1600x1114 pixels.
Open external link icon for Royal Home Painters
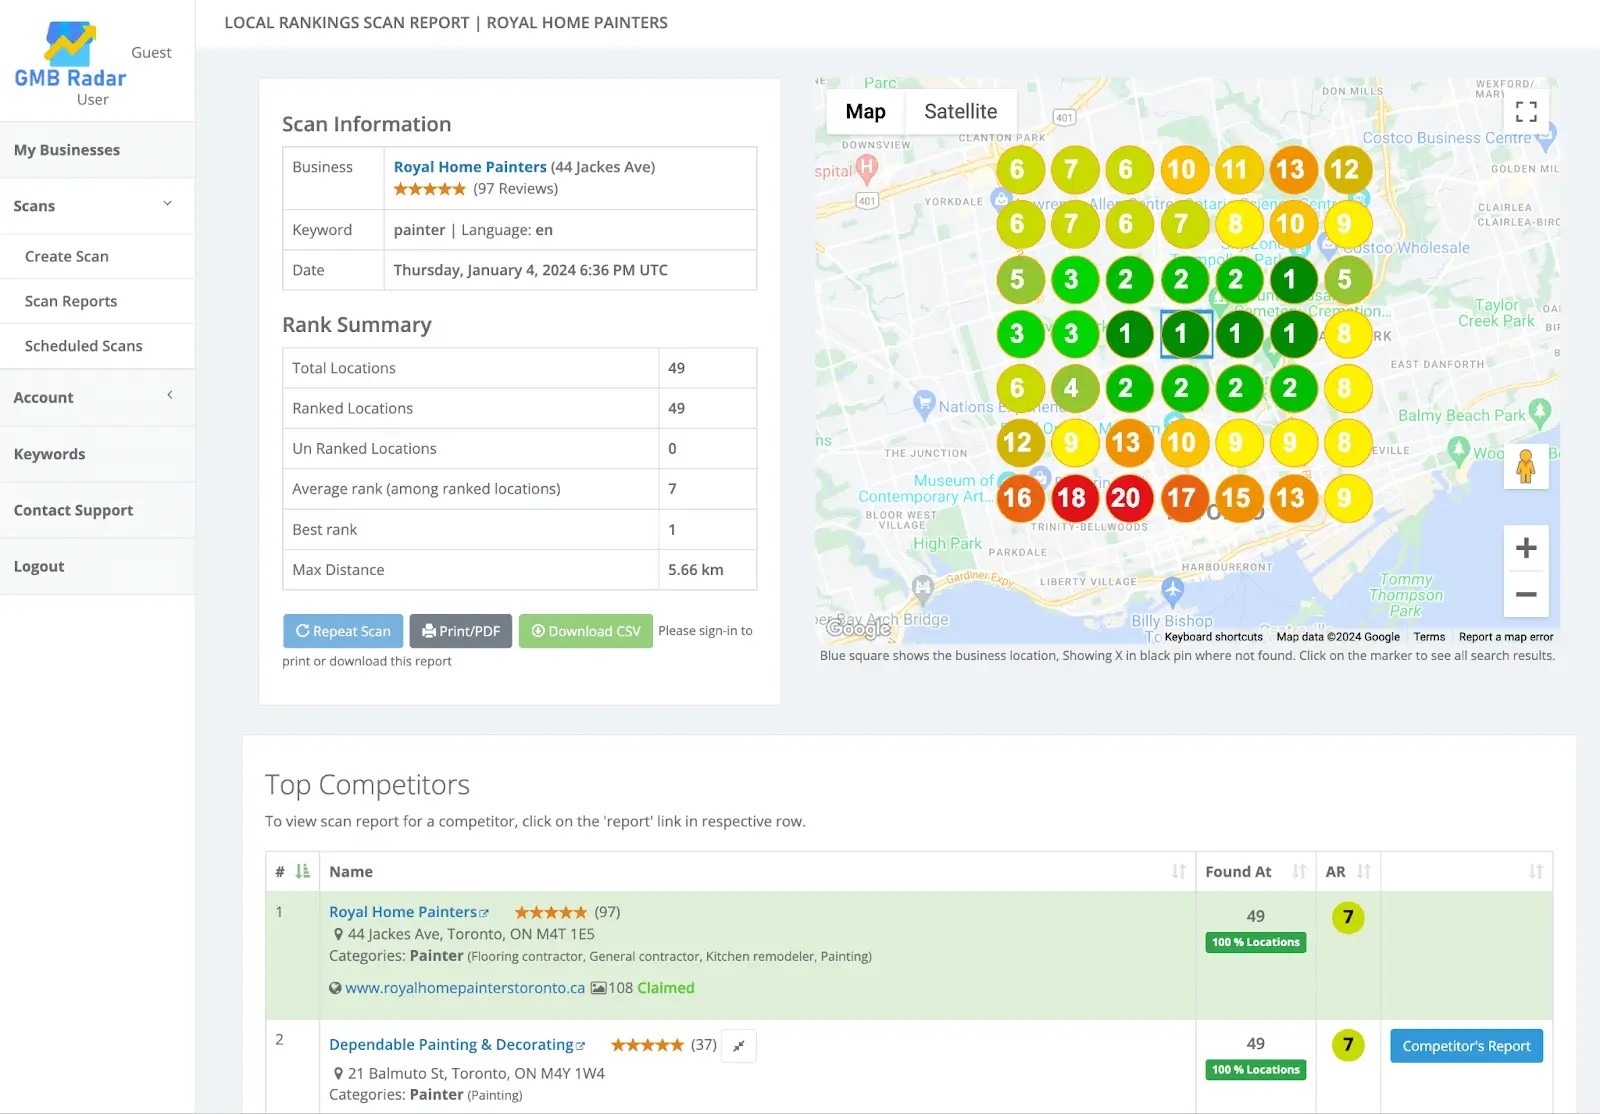point(484,913)
